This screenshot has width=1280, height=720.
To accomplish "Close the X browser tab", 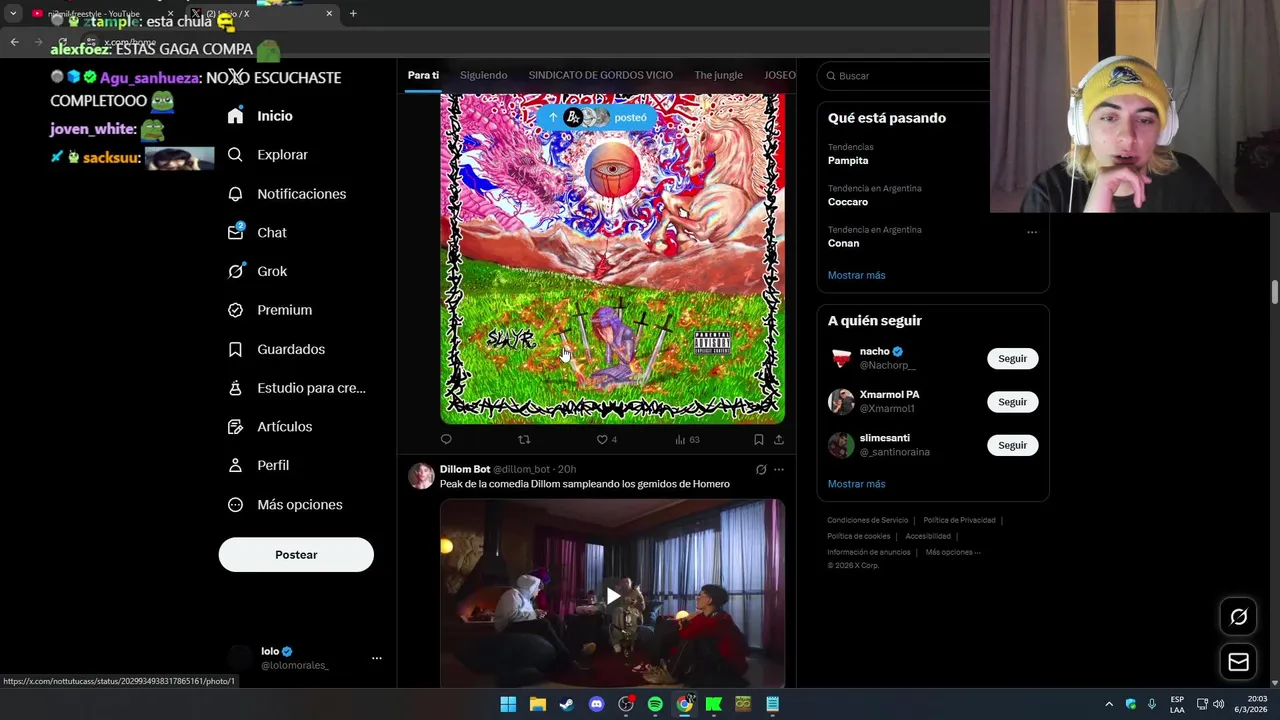I will click(329, 14).
